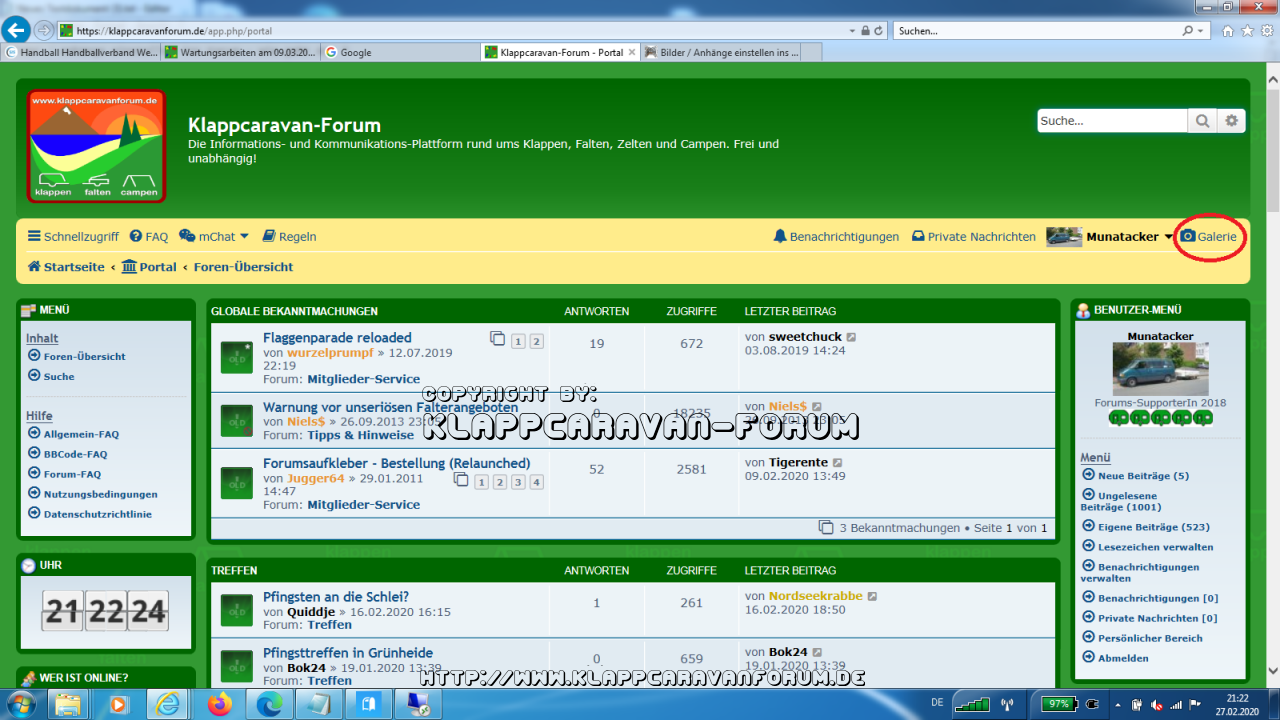This screenshot has height=720, width=1280.
Task: Click the browser back arrow button
Action: point(16,30)
